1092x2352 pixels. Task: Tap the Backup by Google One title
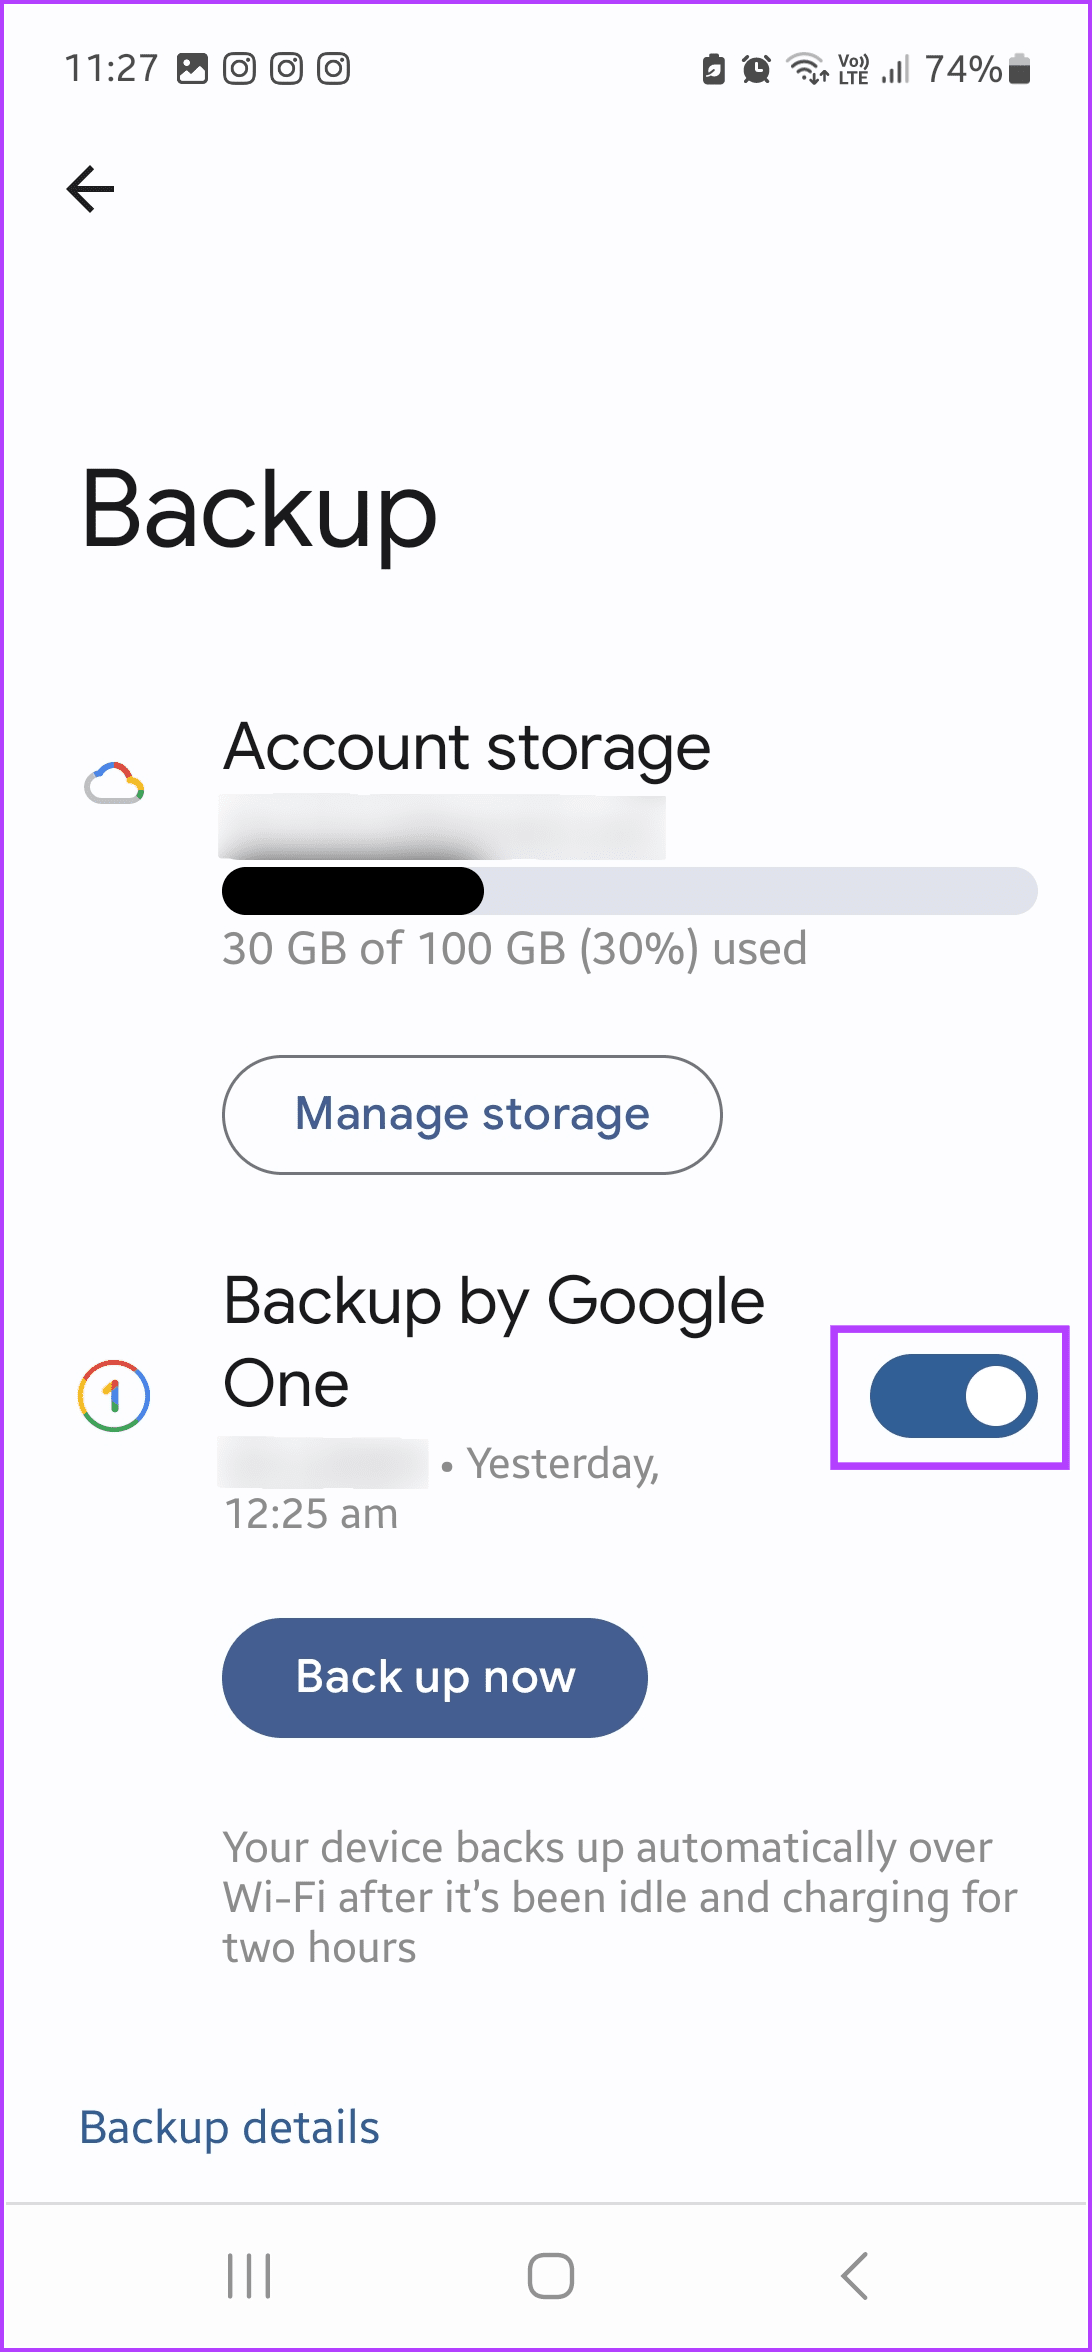coord(493,1341)
